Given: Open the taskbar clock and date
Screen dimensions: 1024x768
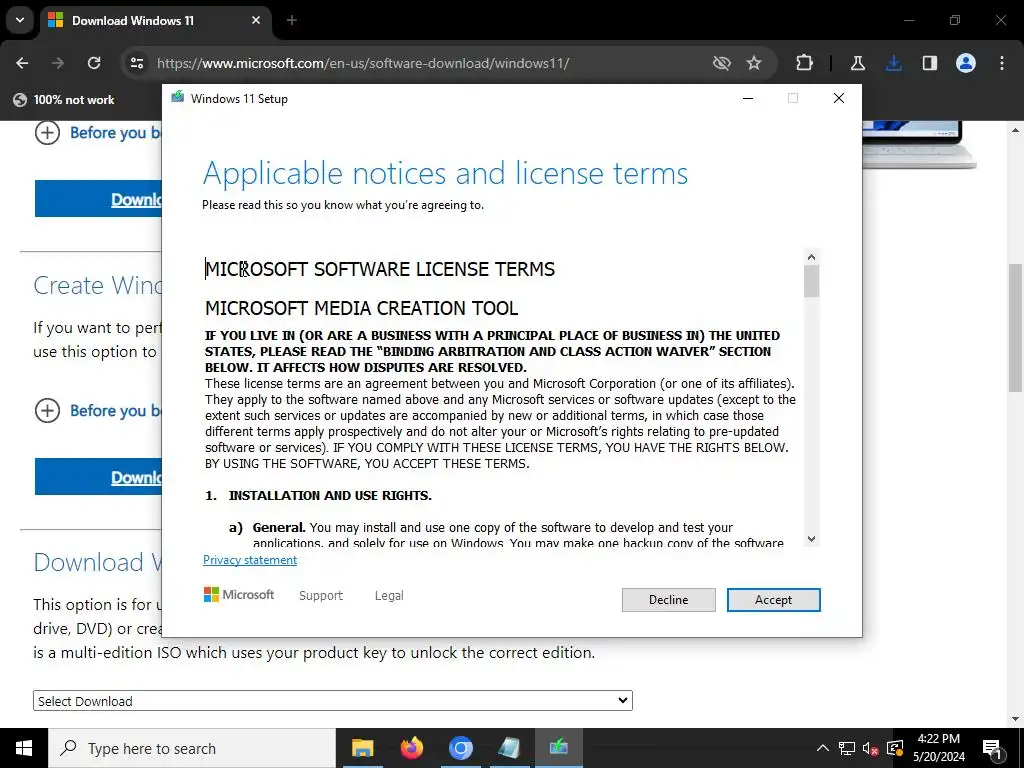Looking at the screenshot, I should 939,748.
